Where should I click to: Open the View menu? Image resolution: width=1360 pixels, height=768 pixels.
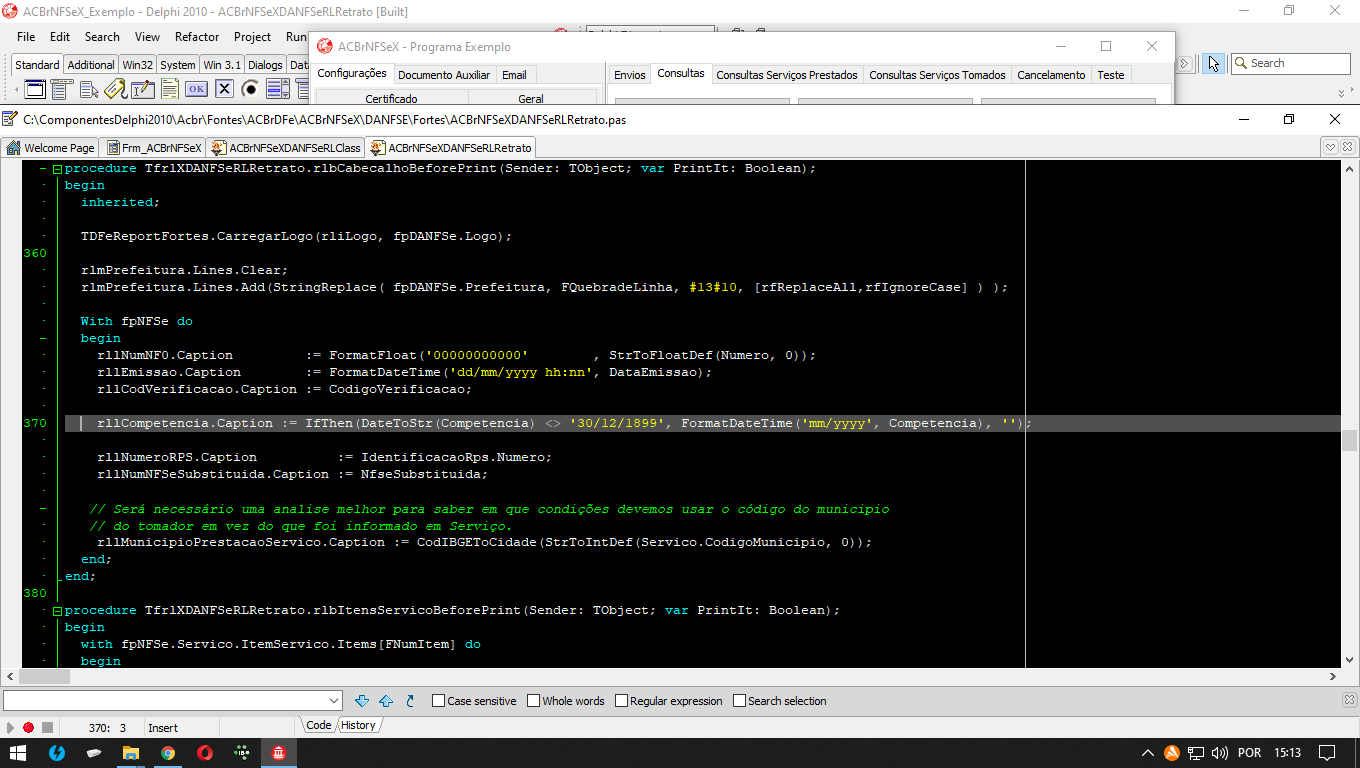click(147, 37)
